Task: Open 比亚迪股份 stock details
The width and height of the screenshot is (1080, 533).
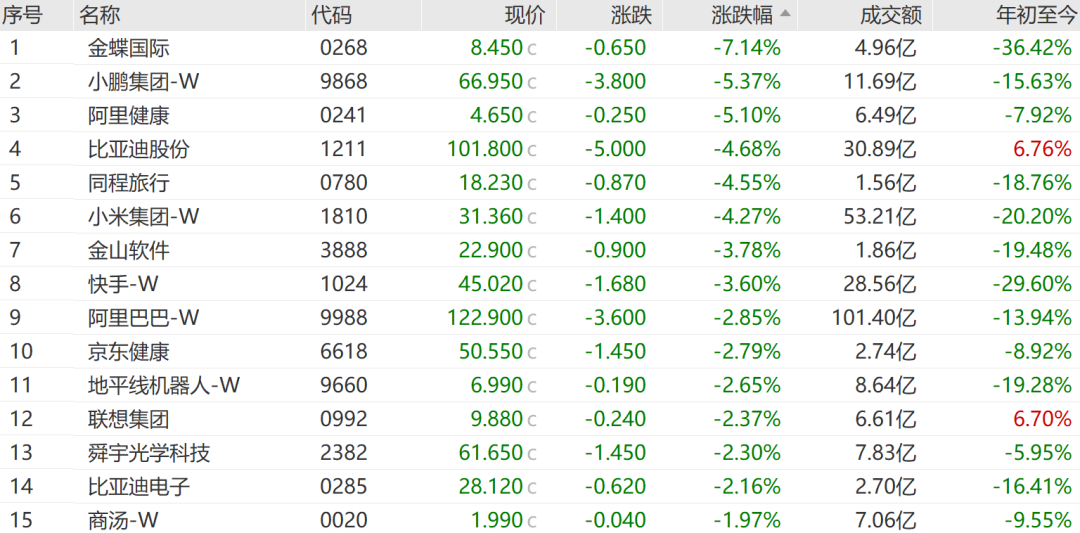Action: [138, 150]
